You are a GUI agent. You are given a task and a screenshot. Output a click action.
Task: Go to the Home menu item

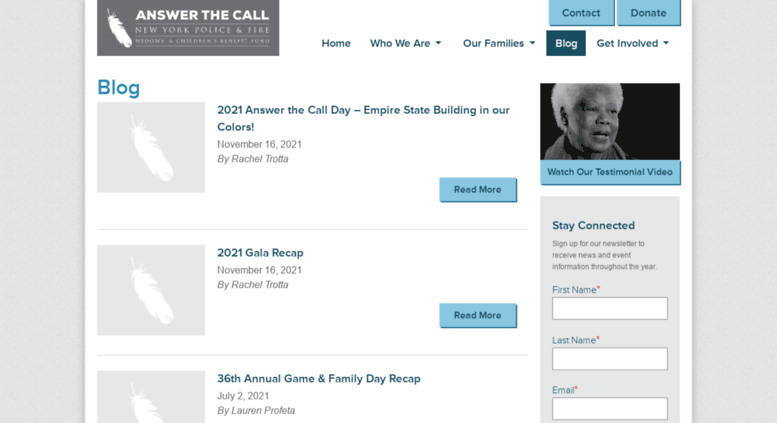[336, 43]
